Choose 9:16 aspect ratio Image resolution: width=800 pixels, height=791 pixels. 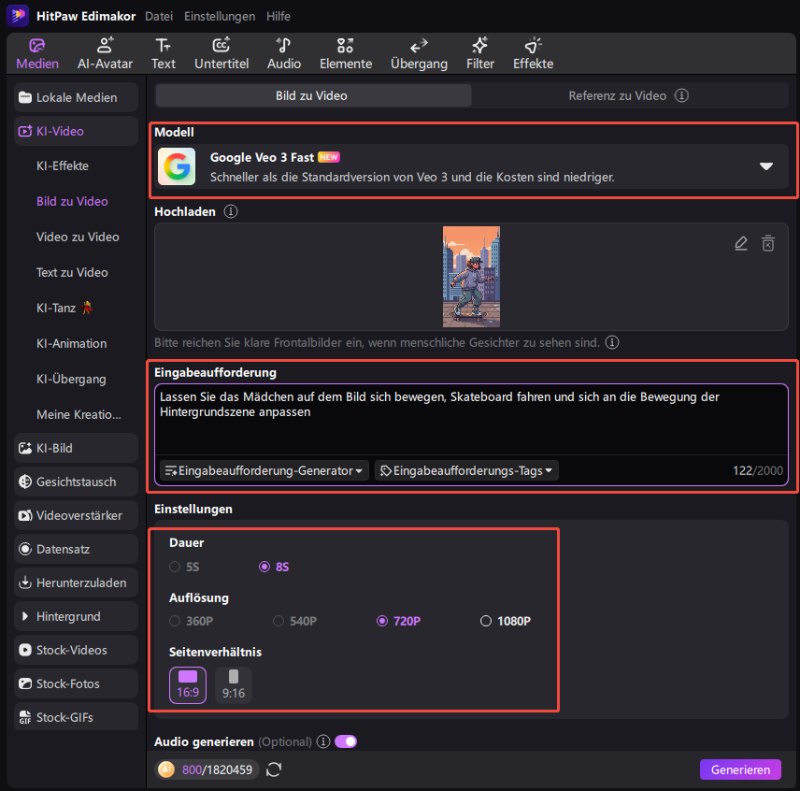[x=233, y=685]
